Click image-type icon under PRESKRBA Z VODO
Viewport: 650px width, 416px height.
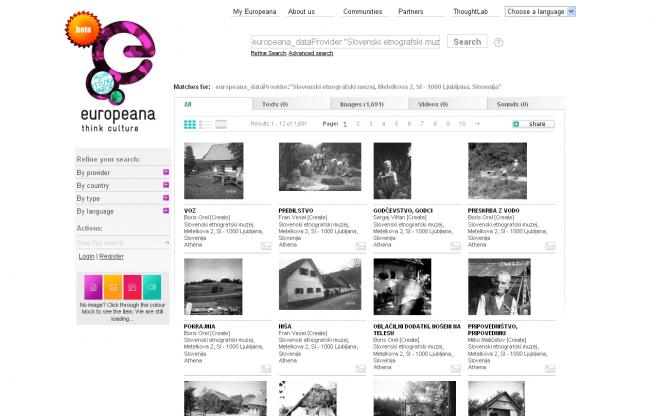[549, 245]
